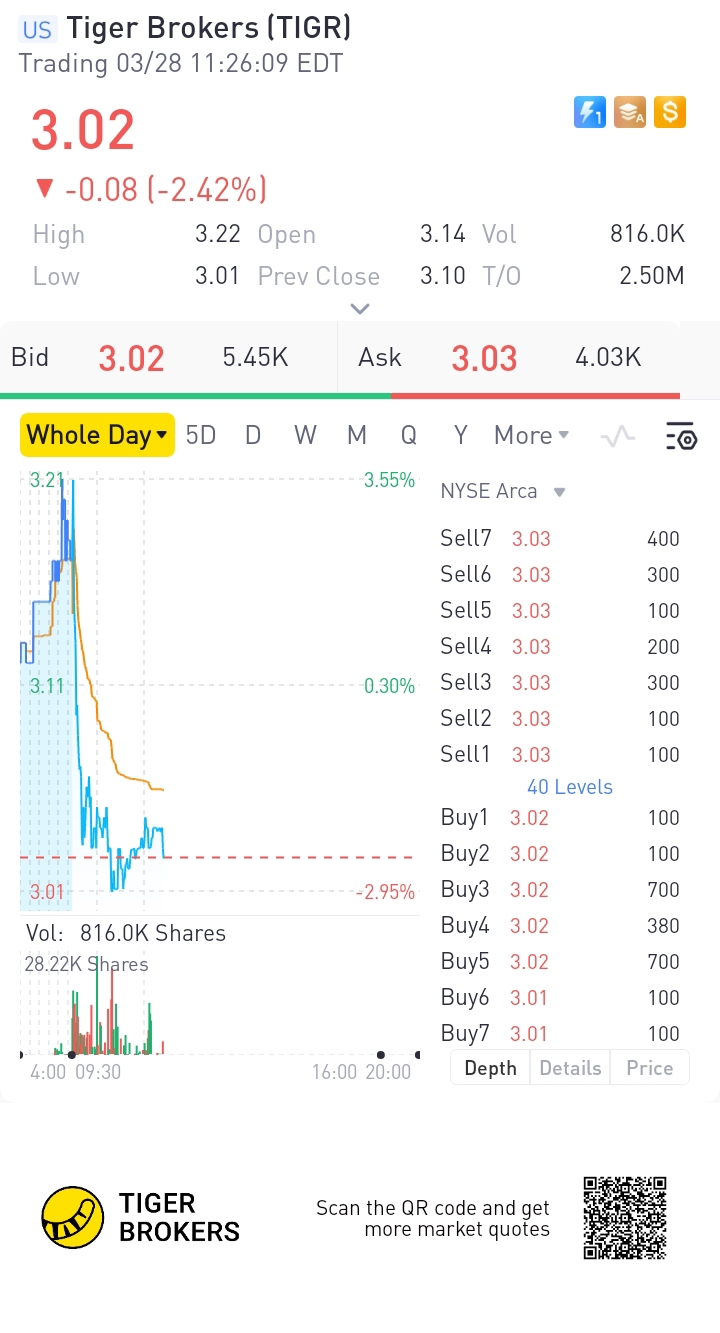Tap the Scan the QR code text
Viewport: 720px width, 1333px height.
click(x=433, y=1218)
